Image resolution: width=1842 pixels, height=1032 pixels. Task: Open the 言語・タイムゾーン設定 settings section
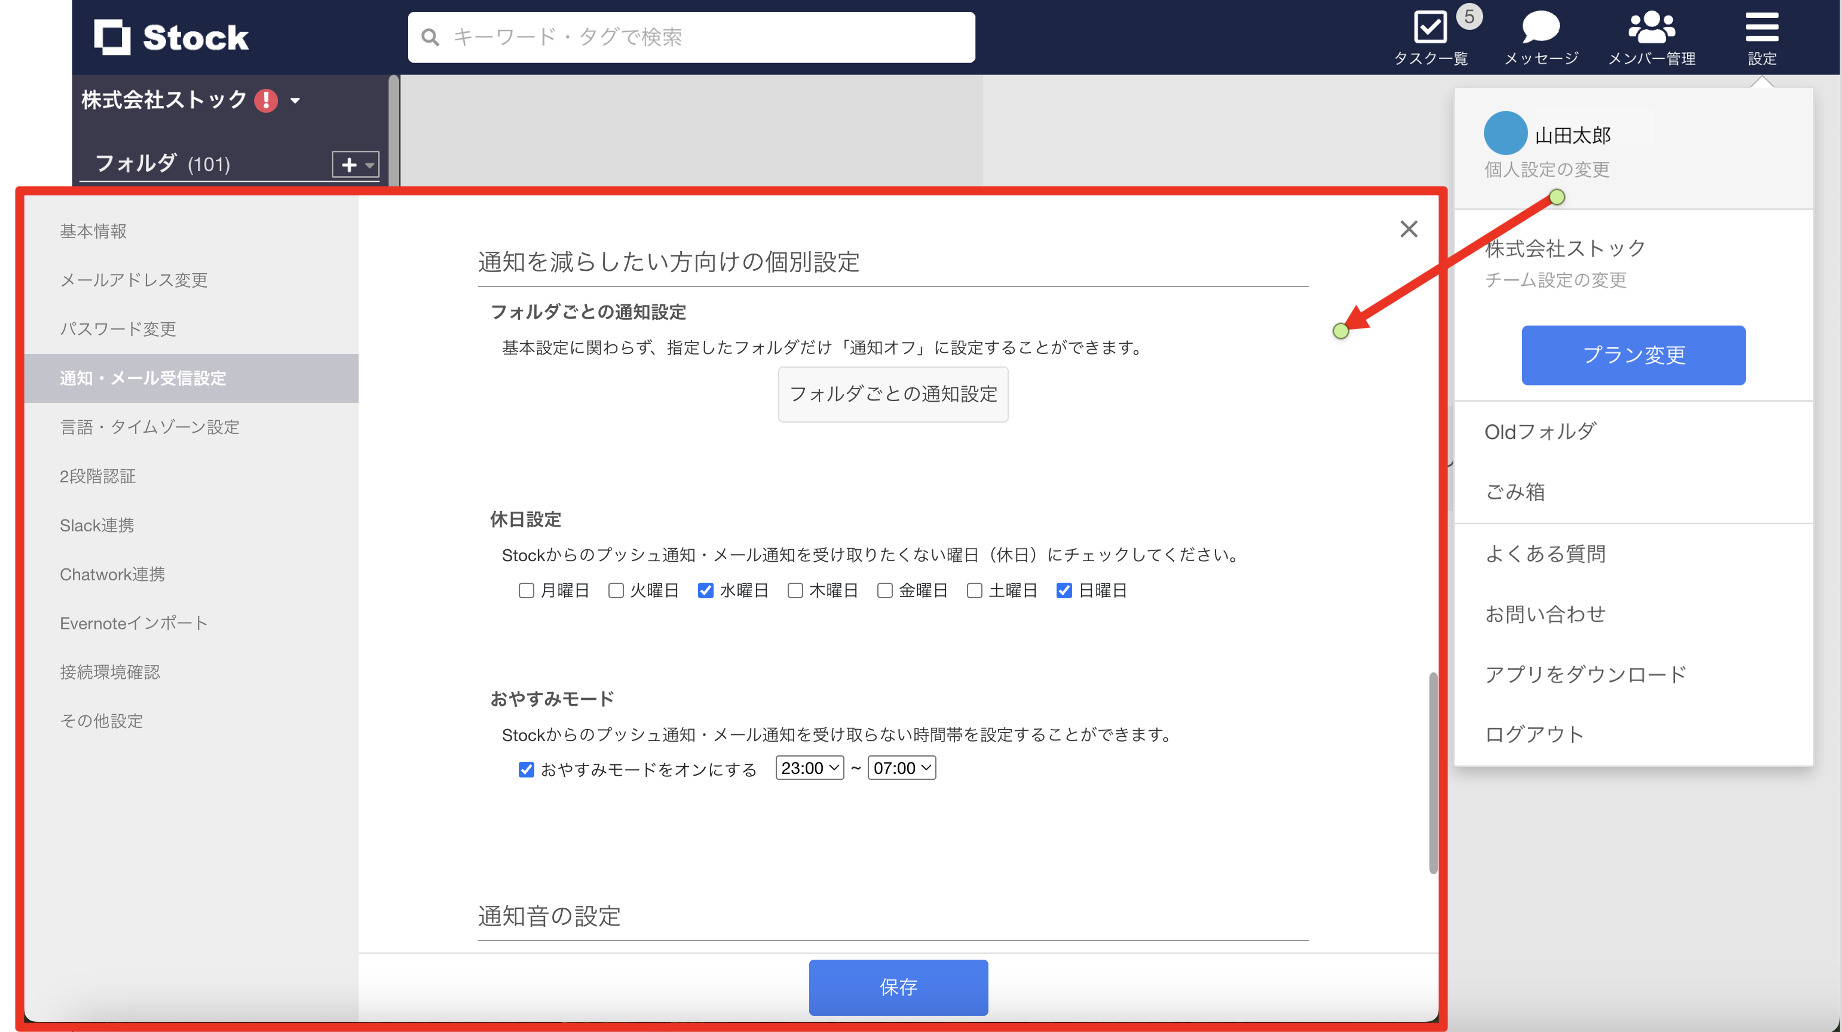(x=148, y=427)
